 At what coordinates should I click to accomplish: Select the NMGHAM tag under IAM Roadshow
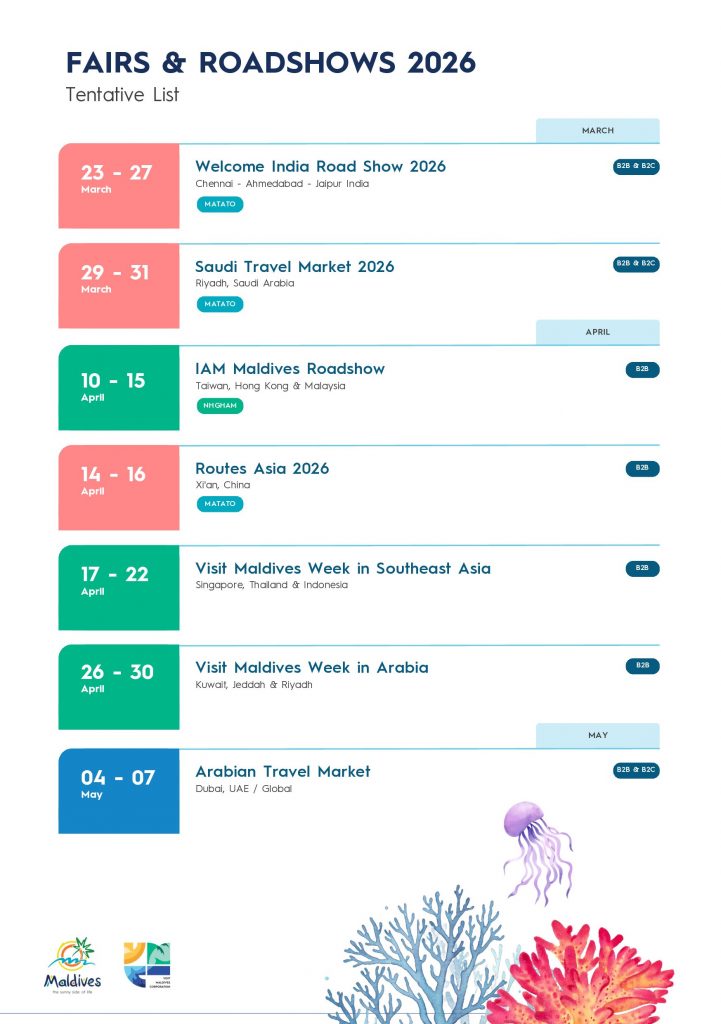coord(220,405)
